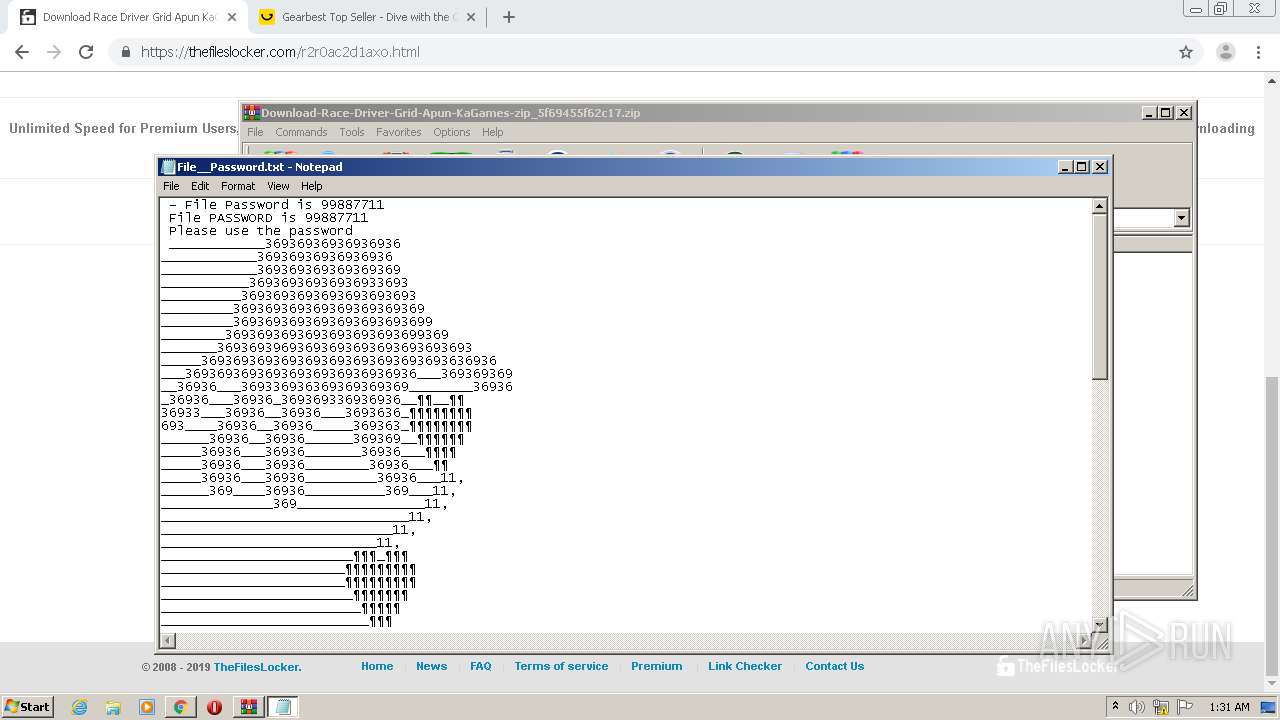Open Opera from the taskbar

214,707
